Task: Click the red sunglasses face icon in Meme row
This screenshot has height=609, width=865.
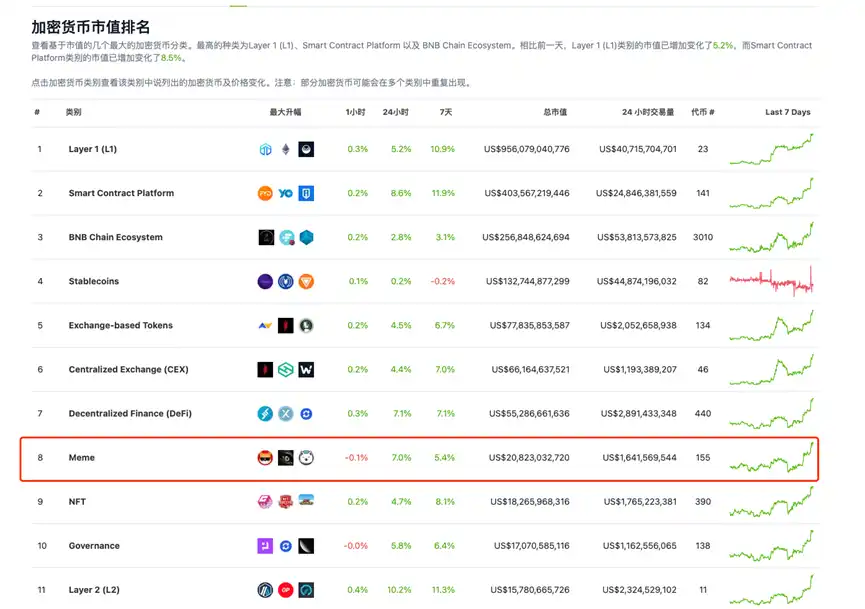Action: tap(265, 457)
